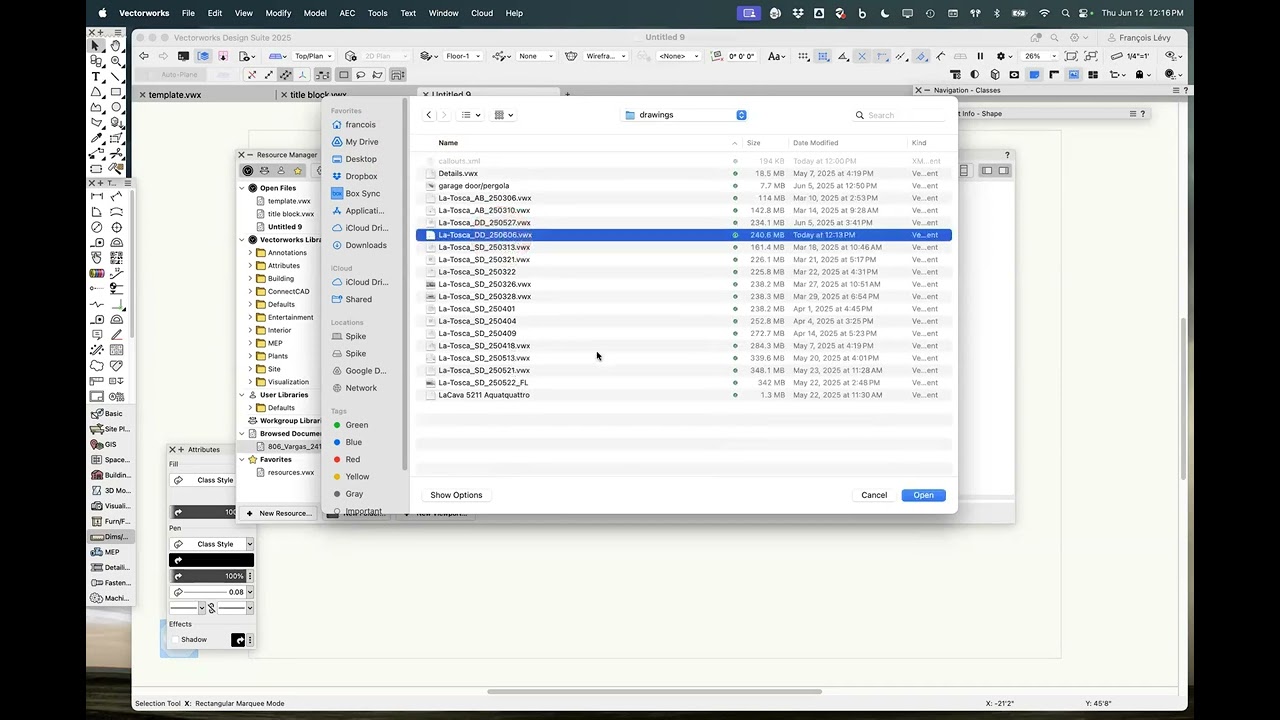Toggle the Snap to Intersection icon
Screen dimensions: 1280x720
click(861, 56)
